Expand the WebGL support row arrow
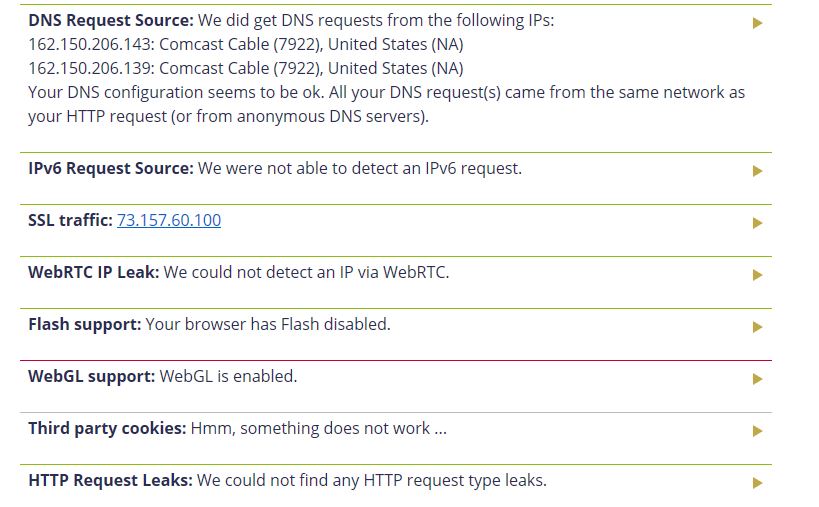The height and width of the screenshot is (507, 819). pyautogui.click(x=757, y=379)
